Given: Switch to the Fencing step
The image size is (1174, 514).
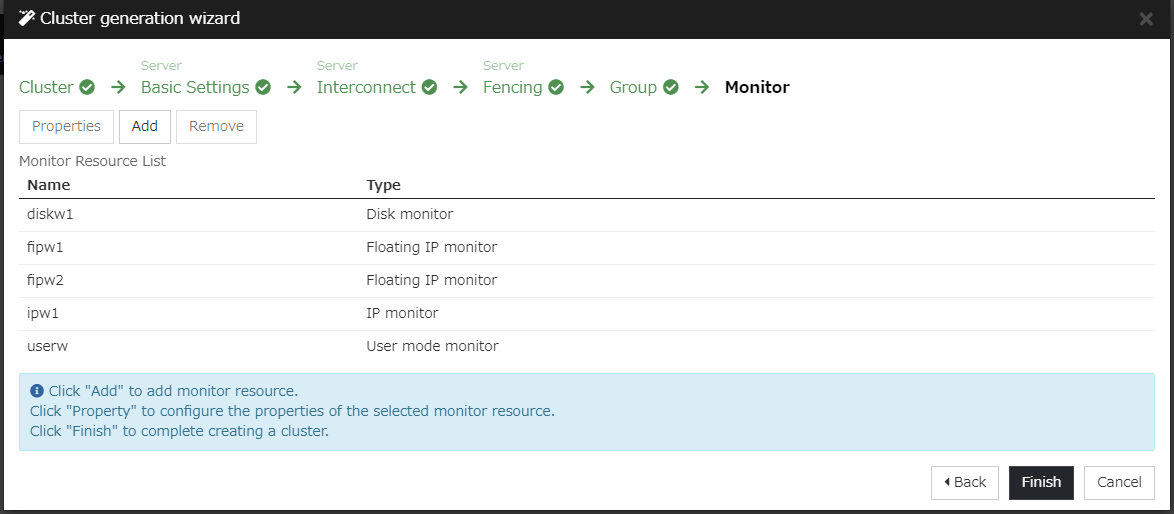Looking at the screenshot, I should point(512,87).
